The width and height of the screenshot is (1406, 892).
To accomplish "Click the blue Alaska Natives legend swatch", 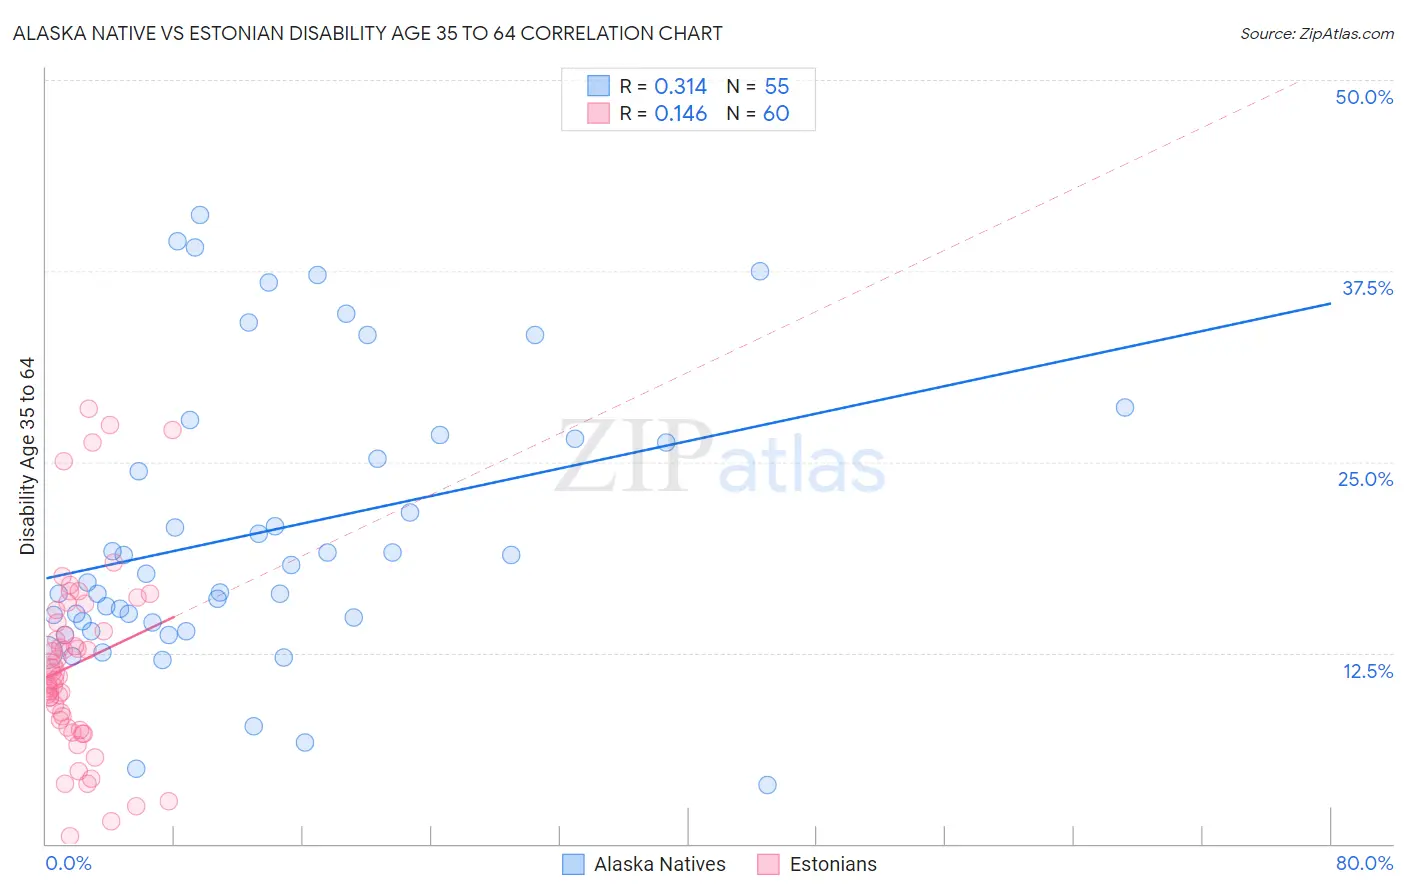I will pyautogui.click(x=573, y=864).
